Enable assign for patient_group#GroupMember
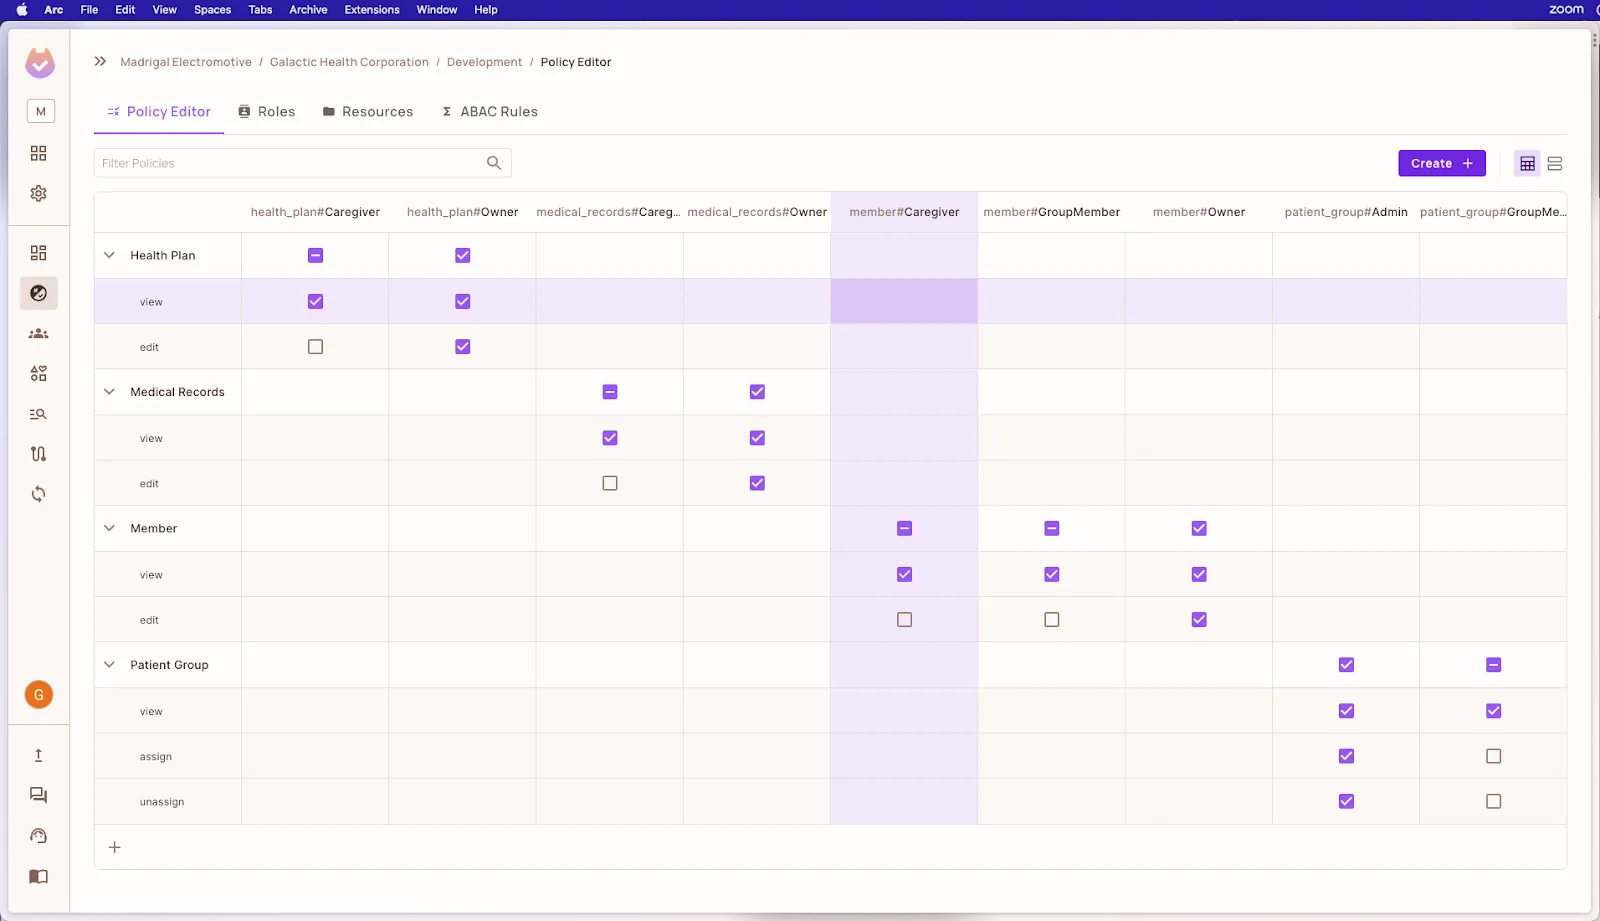The width and height of the screenshot is (1600, 921). click(1493, 756)
